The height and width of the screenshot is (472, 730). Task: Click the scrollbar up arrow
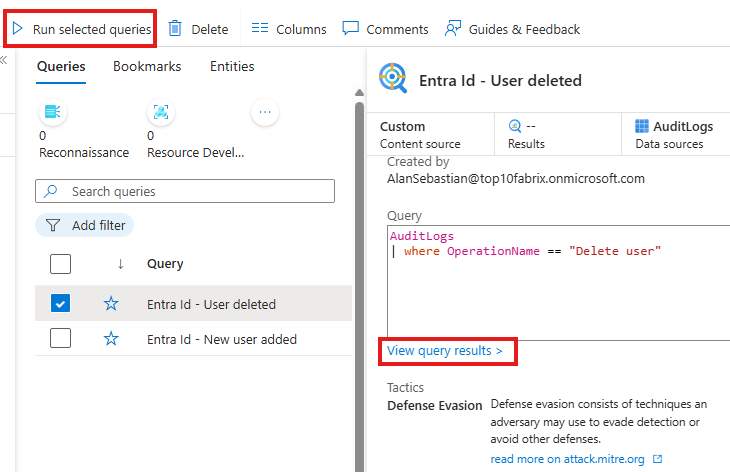click(x=359, y=93)
